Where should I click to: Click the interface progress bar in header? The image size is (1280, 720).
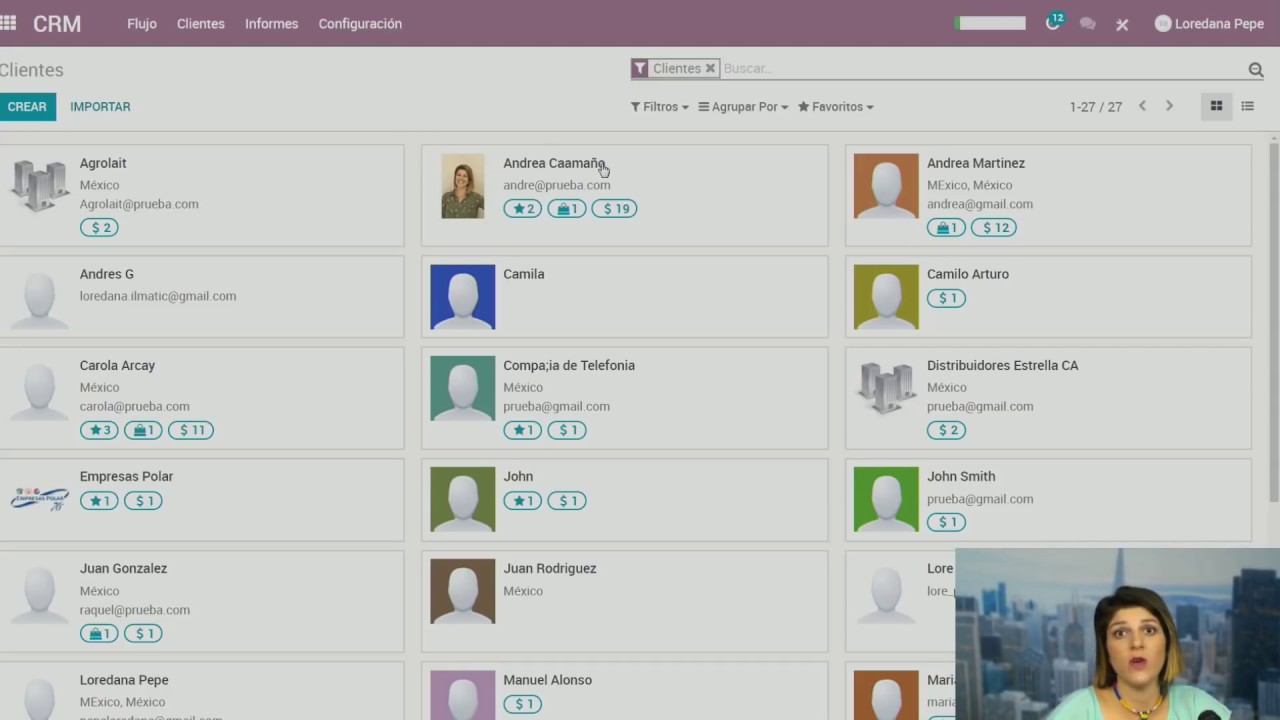point(990,23)
